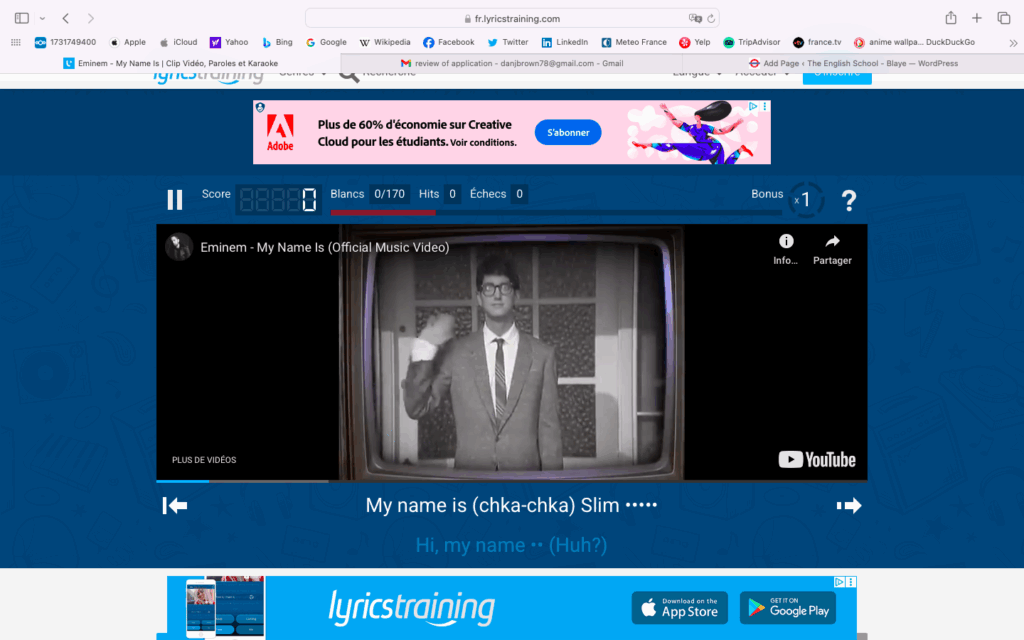Go back in Safari
Image resolution: width=1024 pixels, height=640 pixels.
[x=65, y=18]
